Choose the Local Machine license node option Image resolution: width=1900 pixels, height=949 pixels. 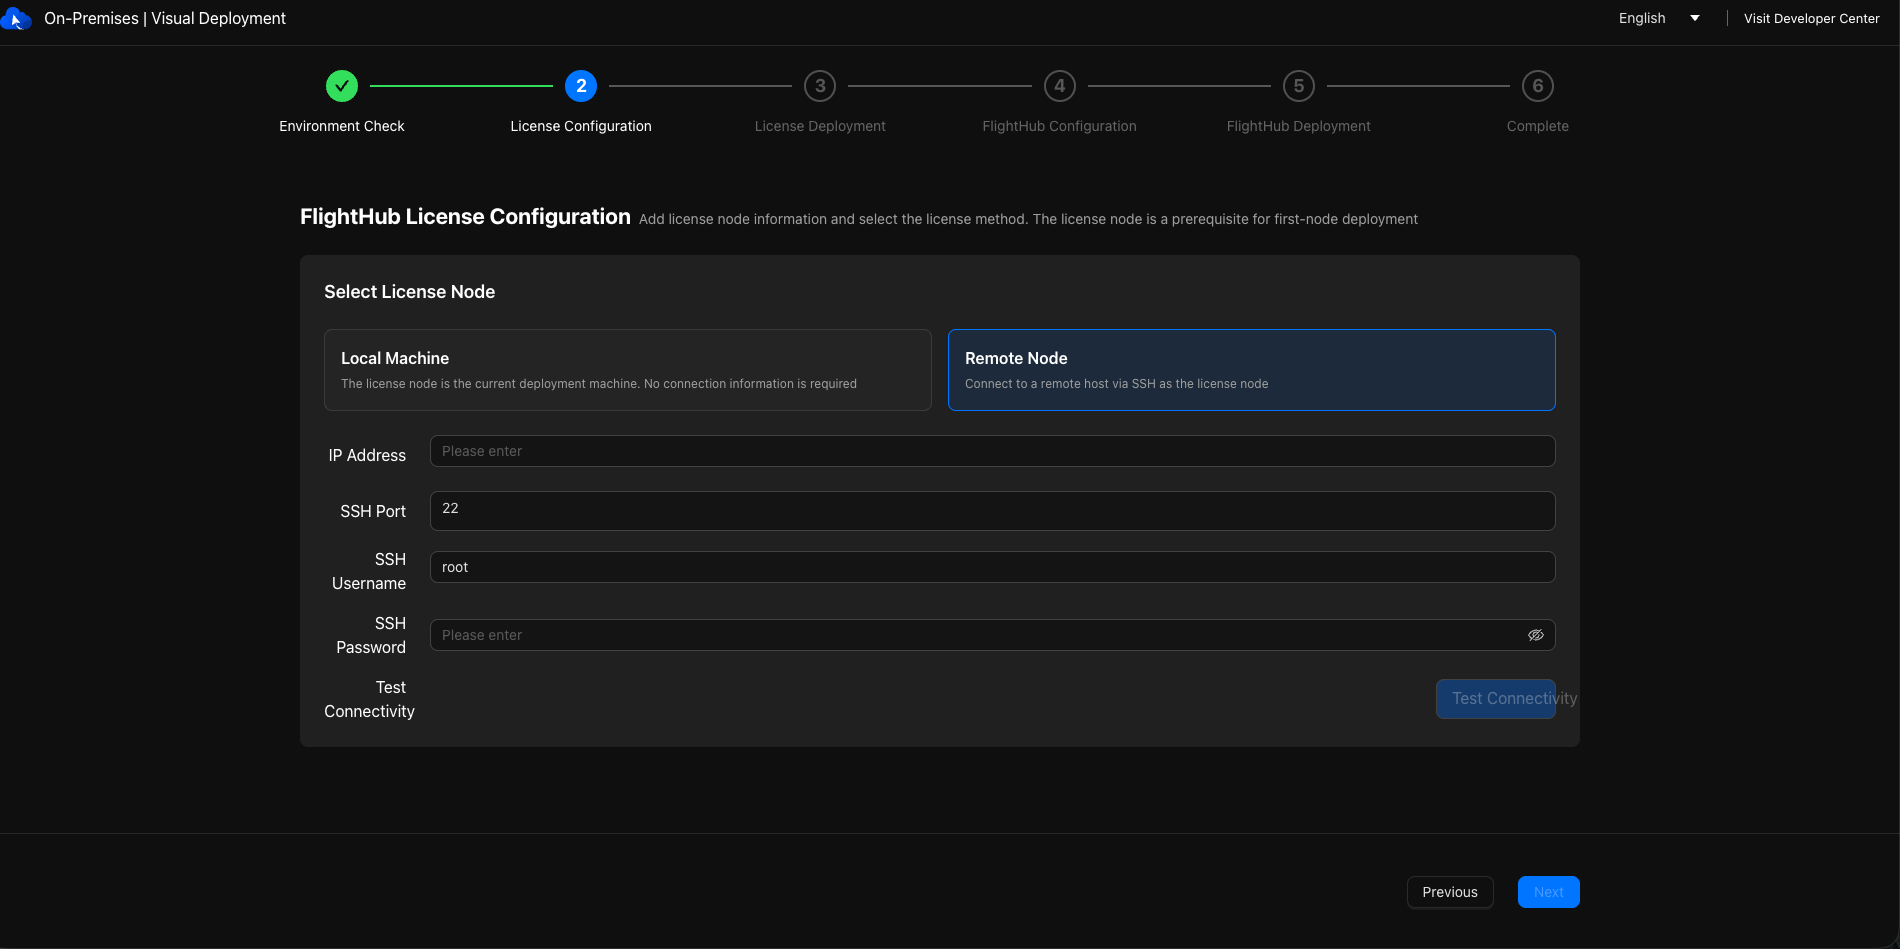coord(628,370)
